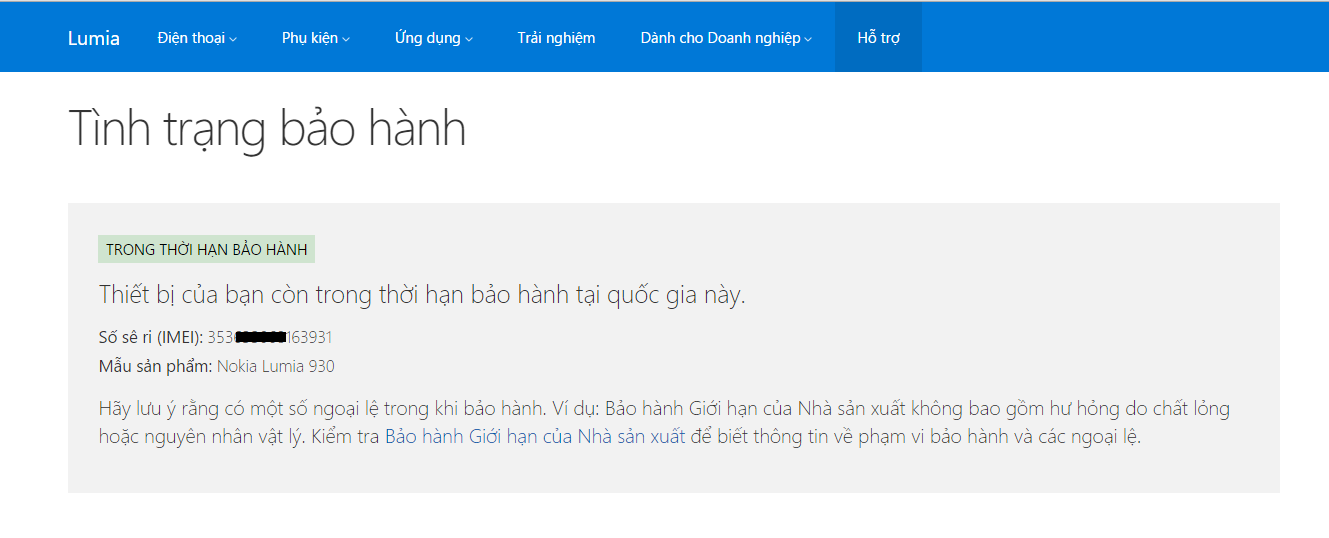Open the Phụ kiện menu
1329x538 pixels.
tap(309, 38)
